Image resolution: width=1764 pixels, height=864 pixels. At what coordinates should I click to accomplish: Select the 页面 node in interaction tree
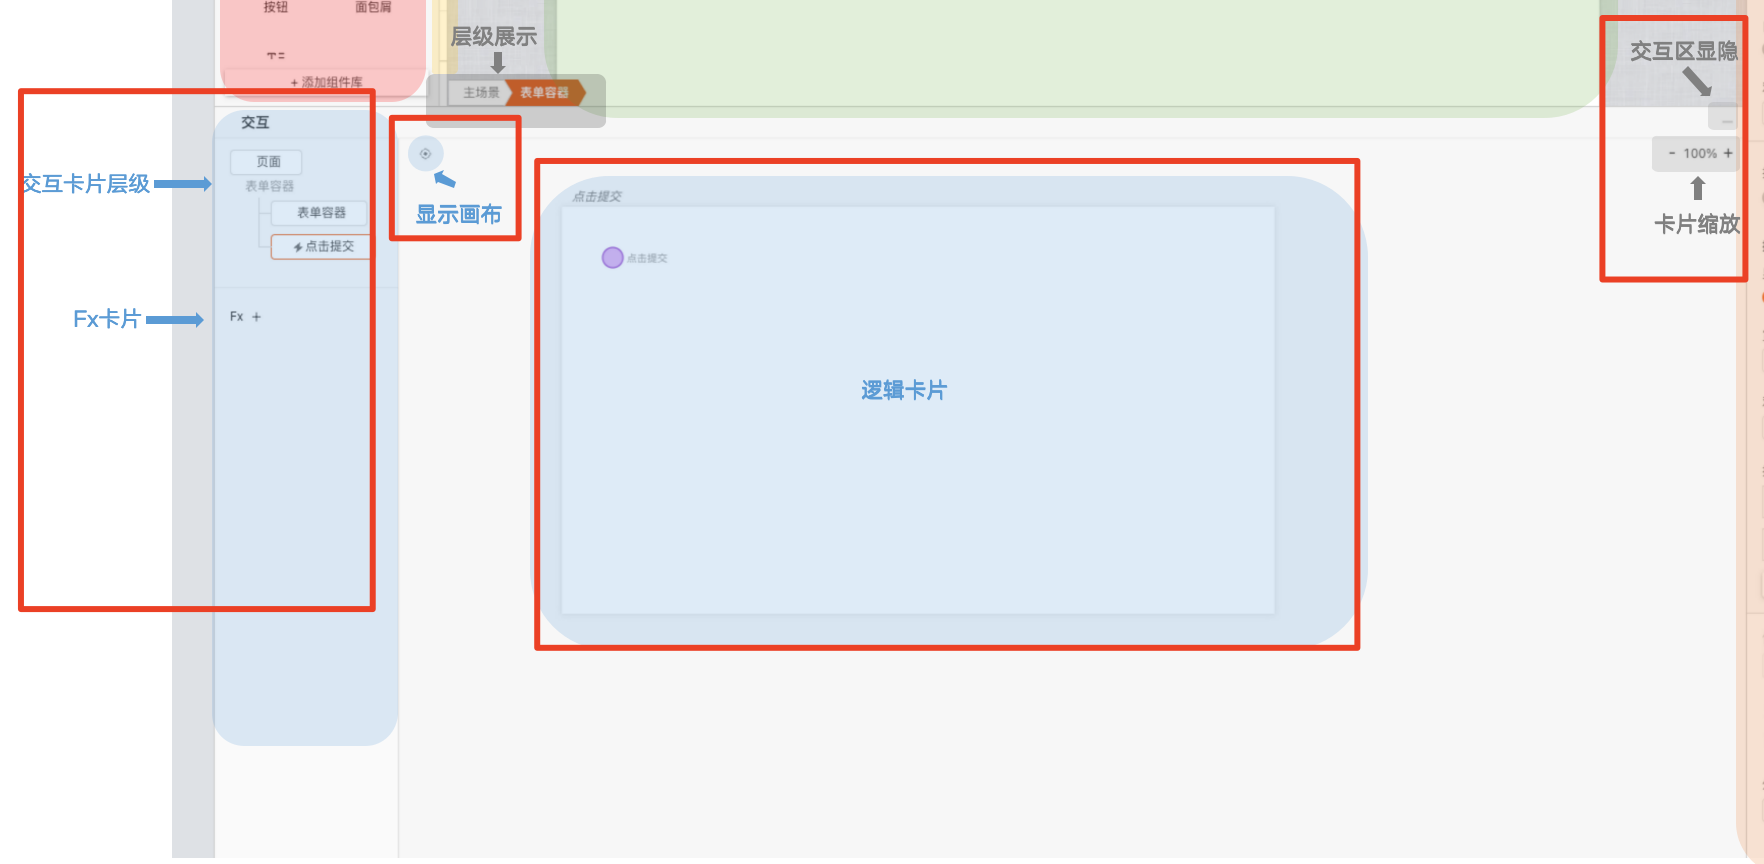tap(267, 162)
